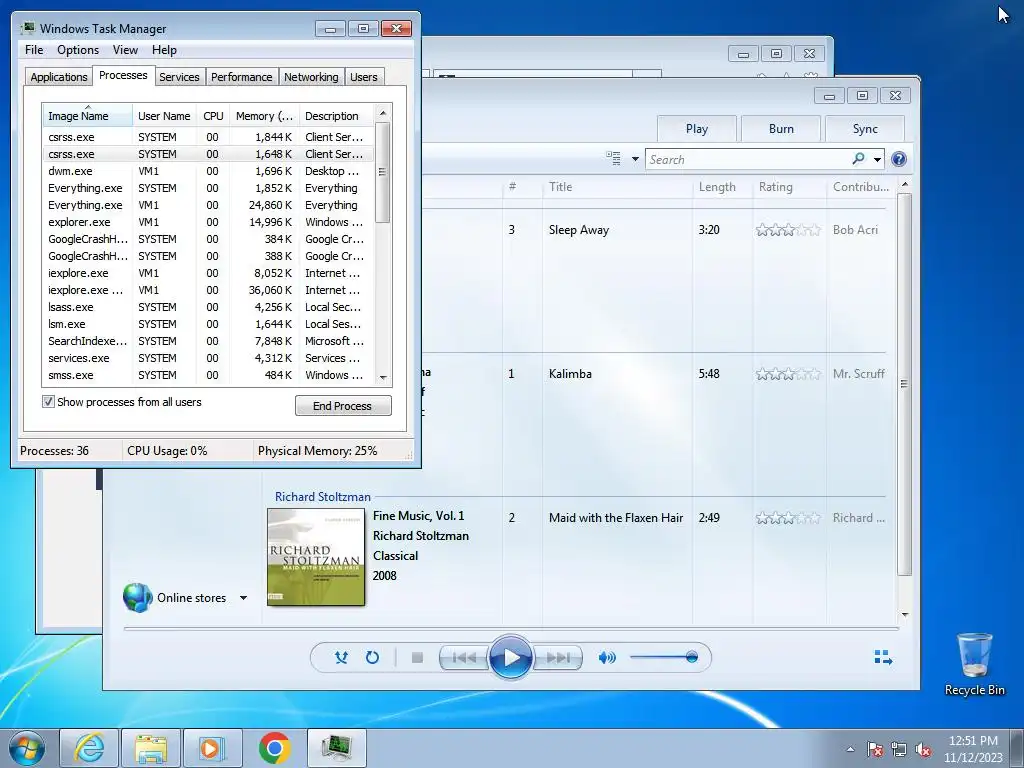Open the Options menu in Task Manager
Viewport: 1024px width, 768px height.
[x=78, y=50]
